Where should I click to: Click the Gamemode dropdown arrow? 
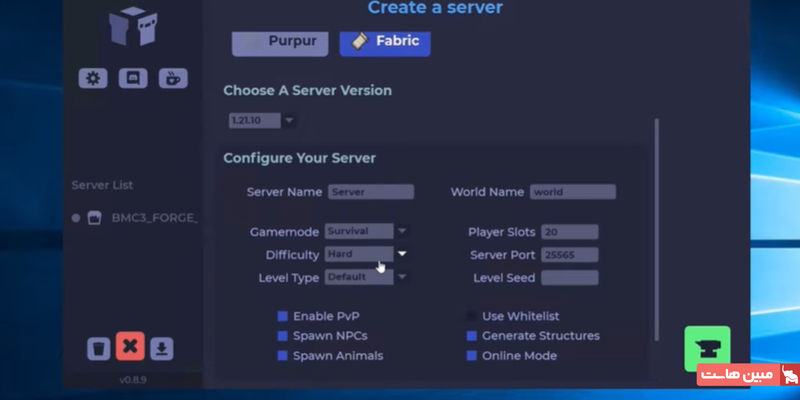coord(402,231)
